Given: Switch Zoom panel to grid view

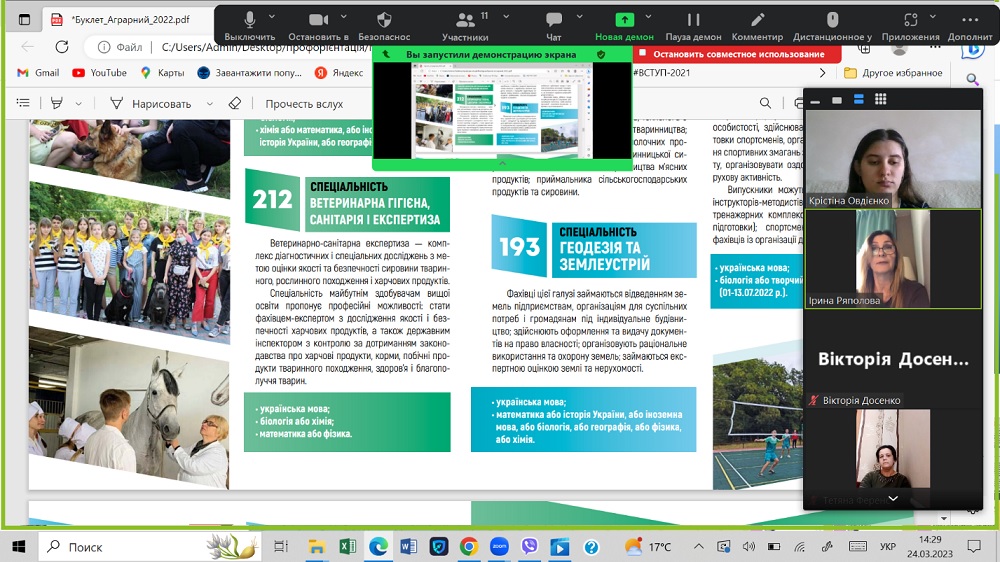Looking at the screenshot, I should coord(880,100).
